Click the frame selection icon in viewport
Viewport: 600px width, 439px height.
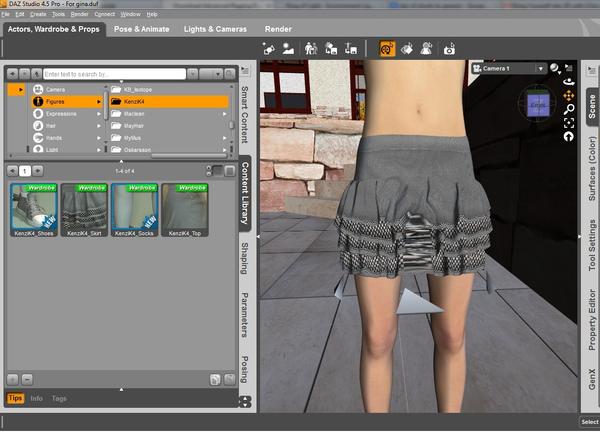[569, 122]
